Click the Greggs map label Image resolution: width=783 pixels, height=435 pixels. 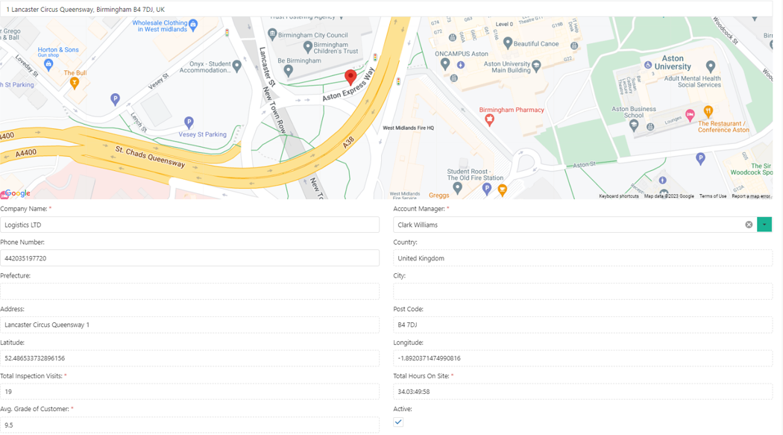click(439, 195)
